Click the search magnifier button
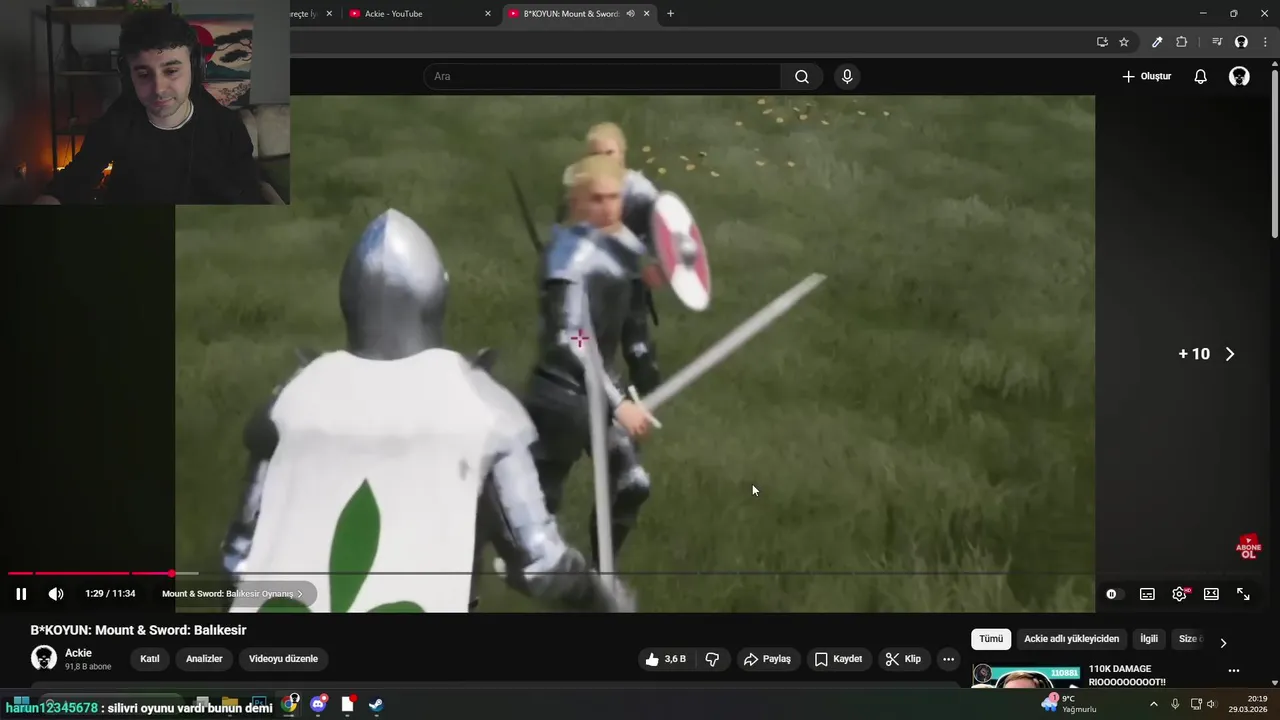 pyautogui.click(x=802, y=76)
